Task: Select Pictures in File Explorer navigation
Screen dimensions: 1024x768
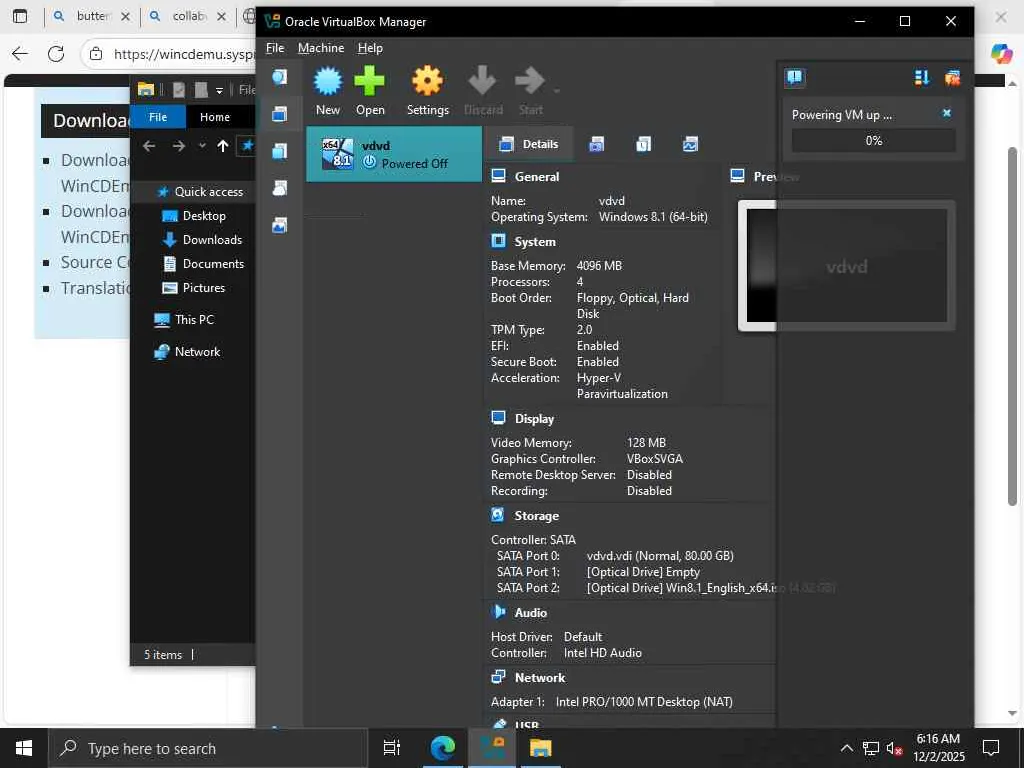Action: pyautogui.click(x=193, y=288)
